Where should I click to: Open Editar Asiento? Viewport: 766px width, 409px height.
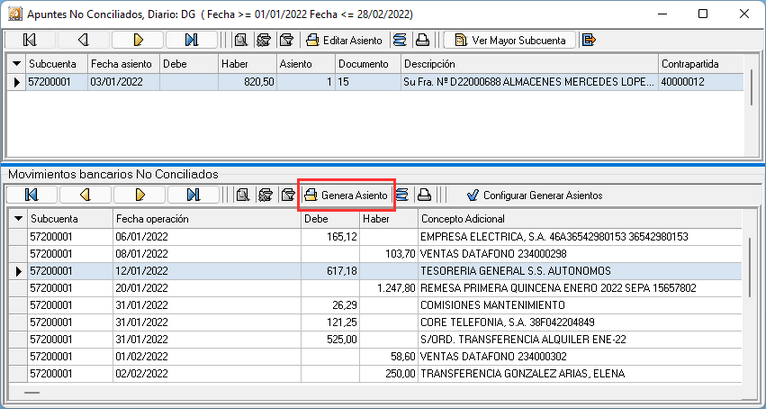pyautogui.click(x=345, y=40)
